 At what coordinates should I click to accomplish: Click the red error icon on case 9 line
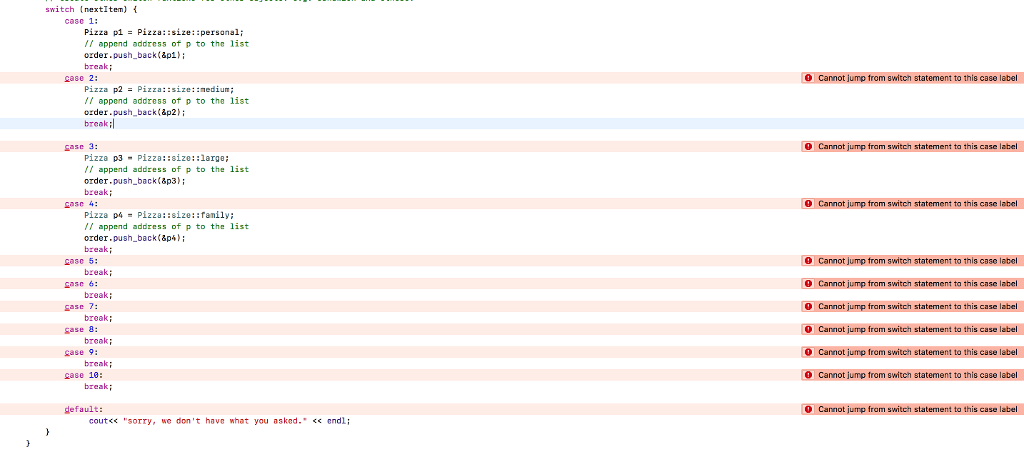click(x=808, y=352)
